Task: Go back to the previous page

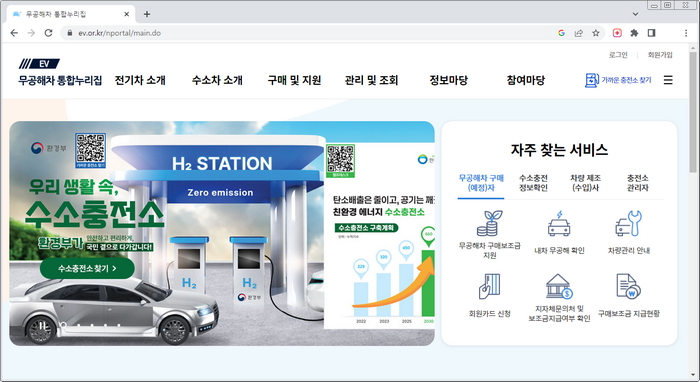Action: [x=14, y=33]
